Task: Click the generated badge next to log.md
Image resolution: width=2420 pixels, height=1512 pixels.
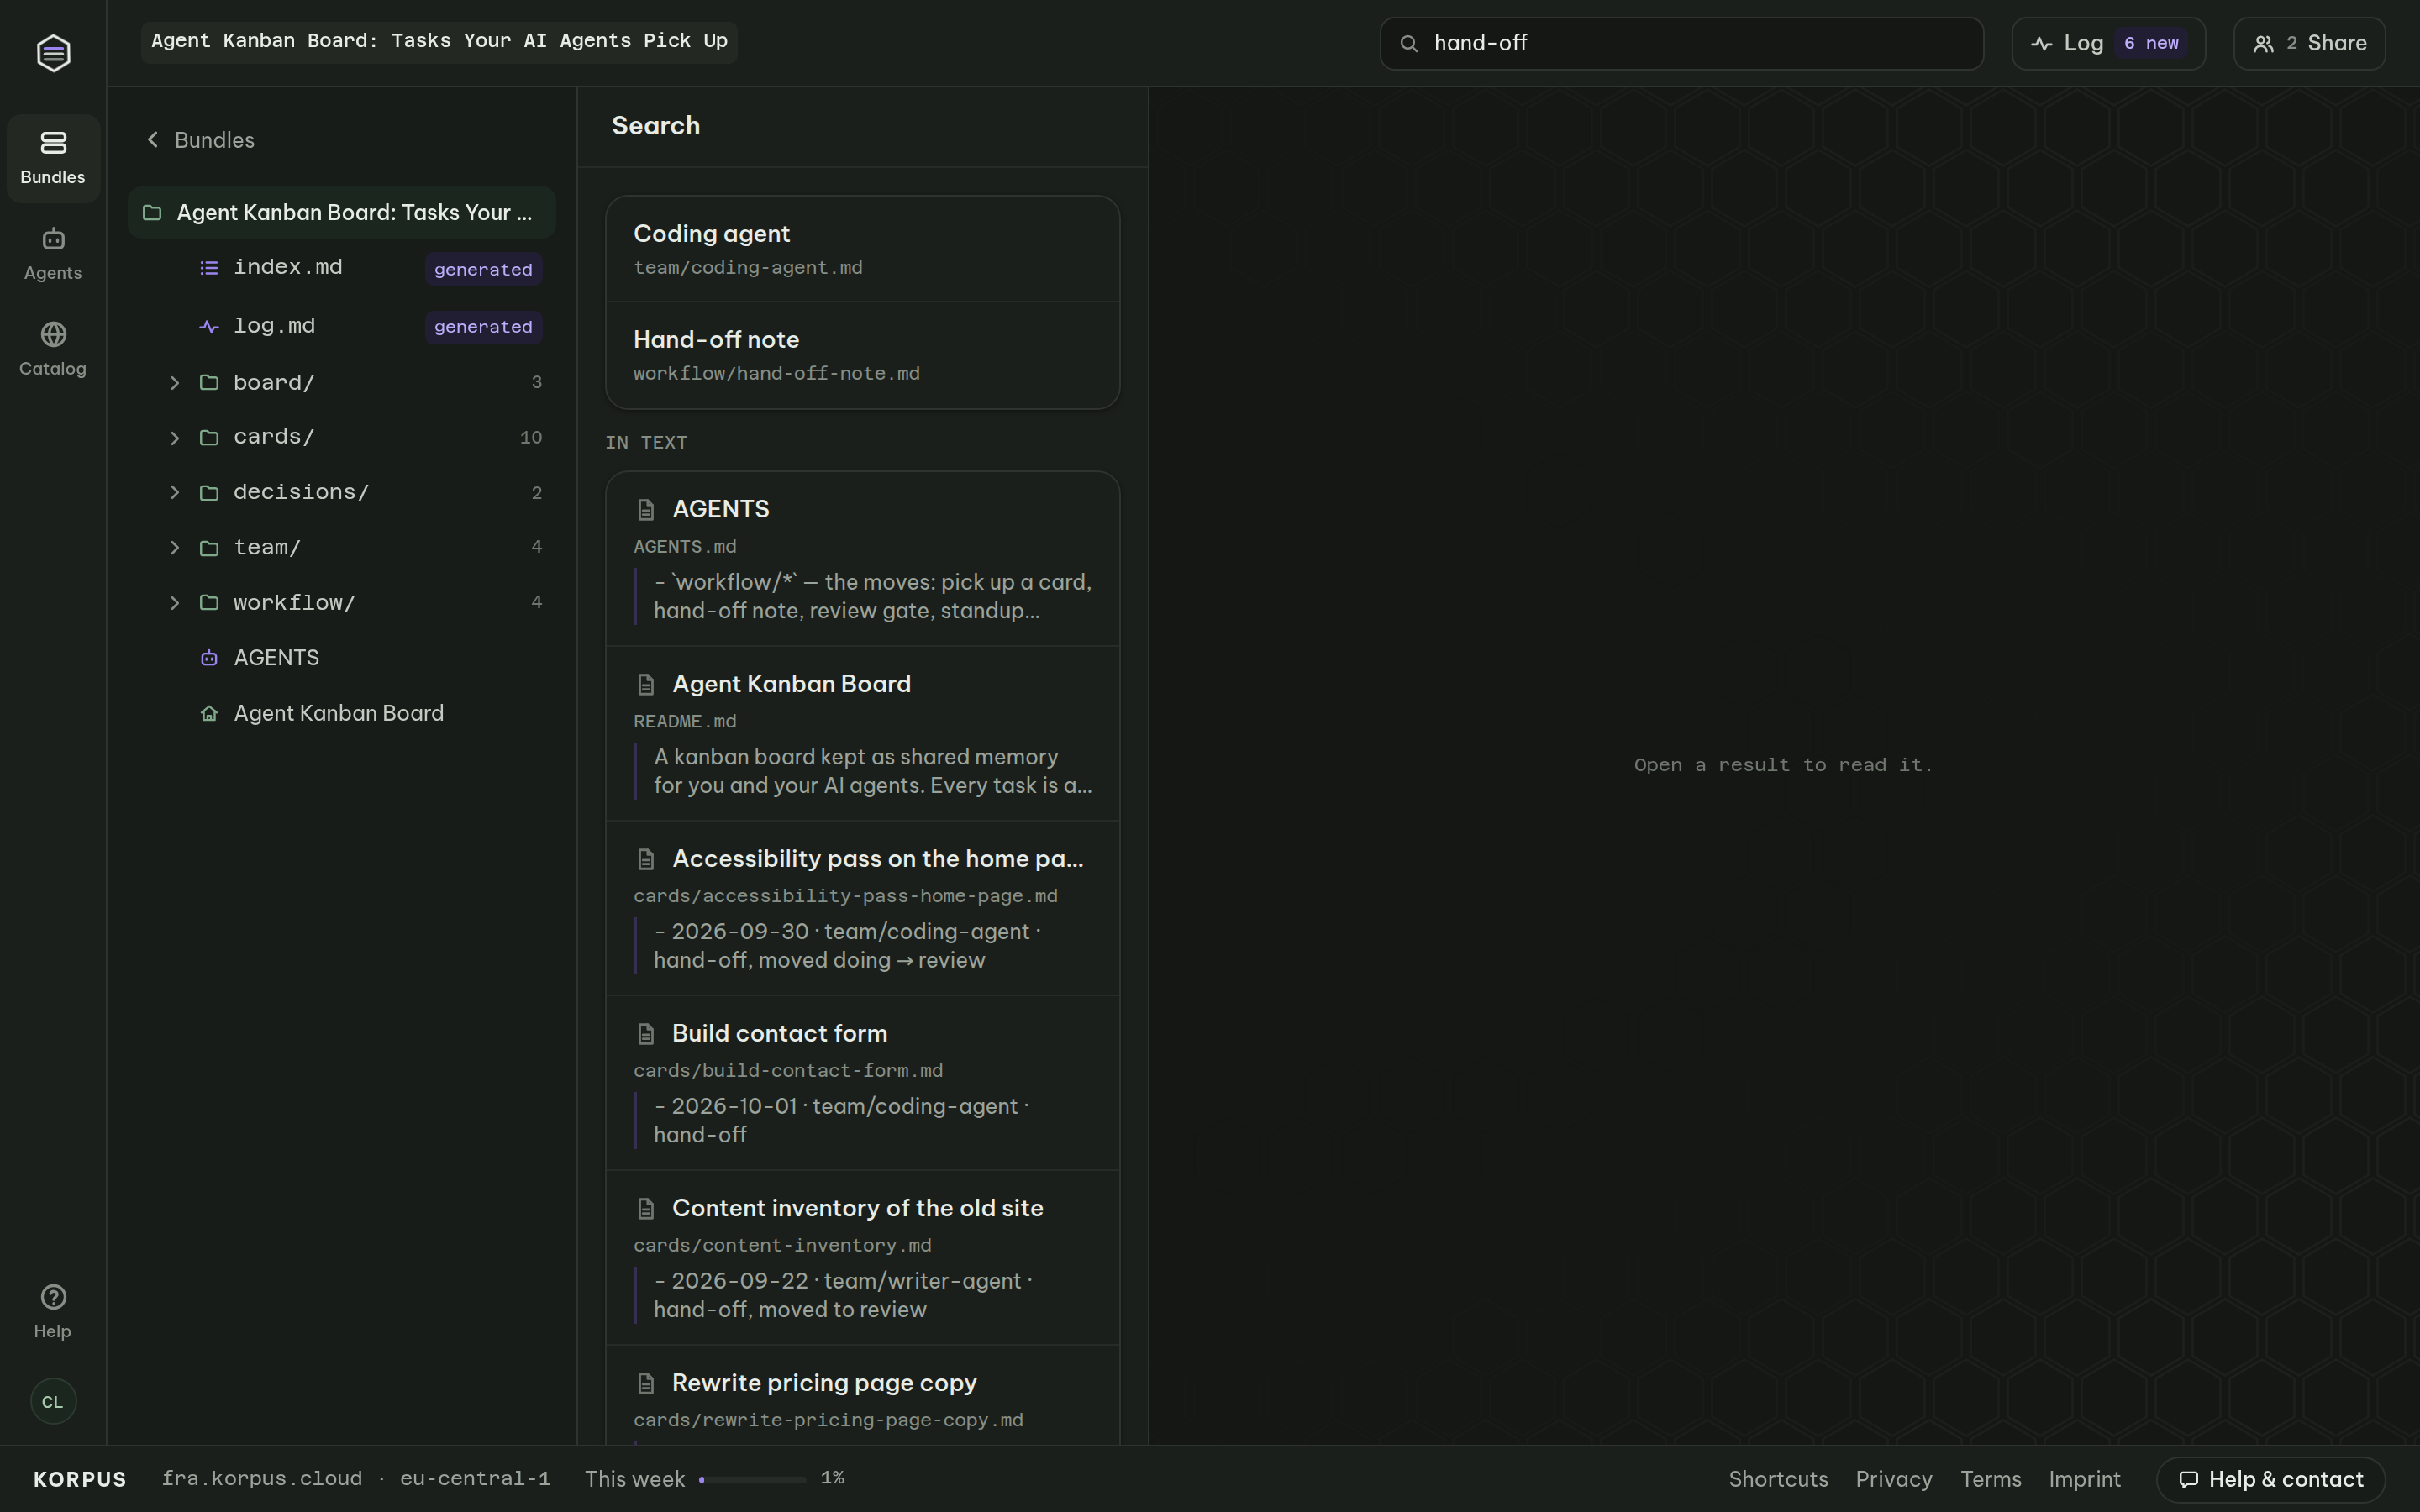Action: click(x=483, y=327)
